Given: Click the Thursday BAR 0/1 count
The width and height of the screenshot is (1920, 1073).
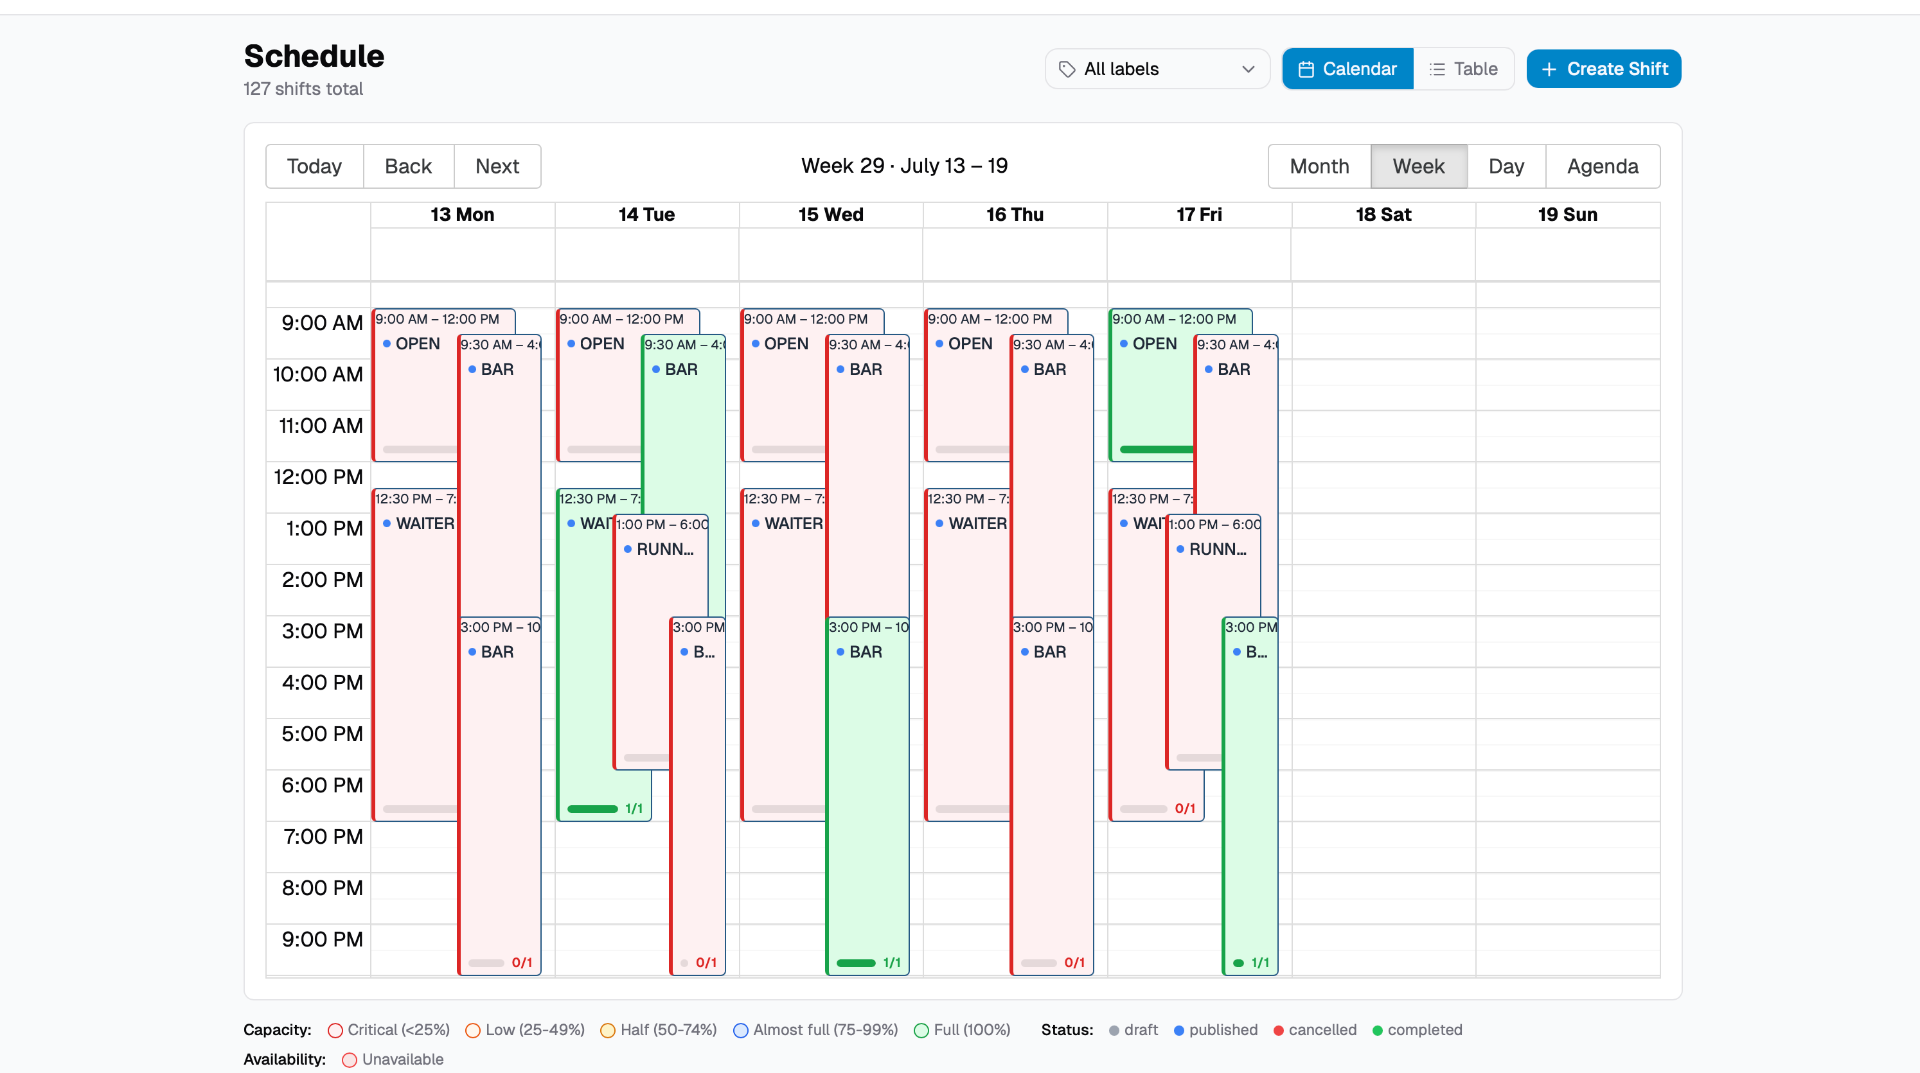Looking at the screenshot, I should [x=1074, y=962].
